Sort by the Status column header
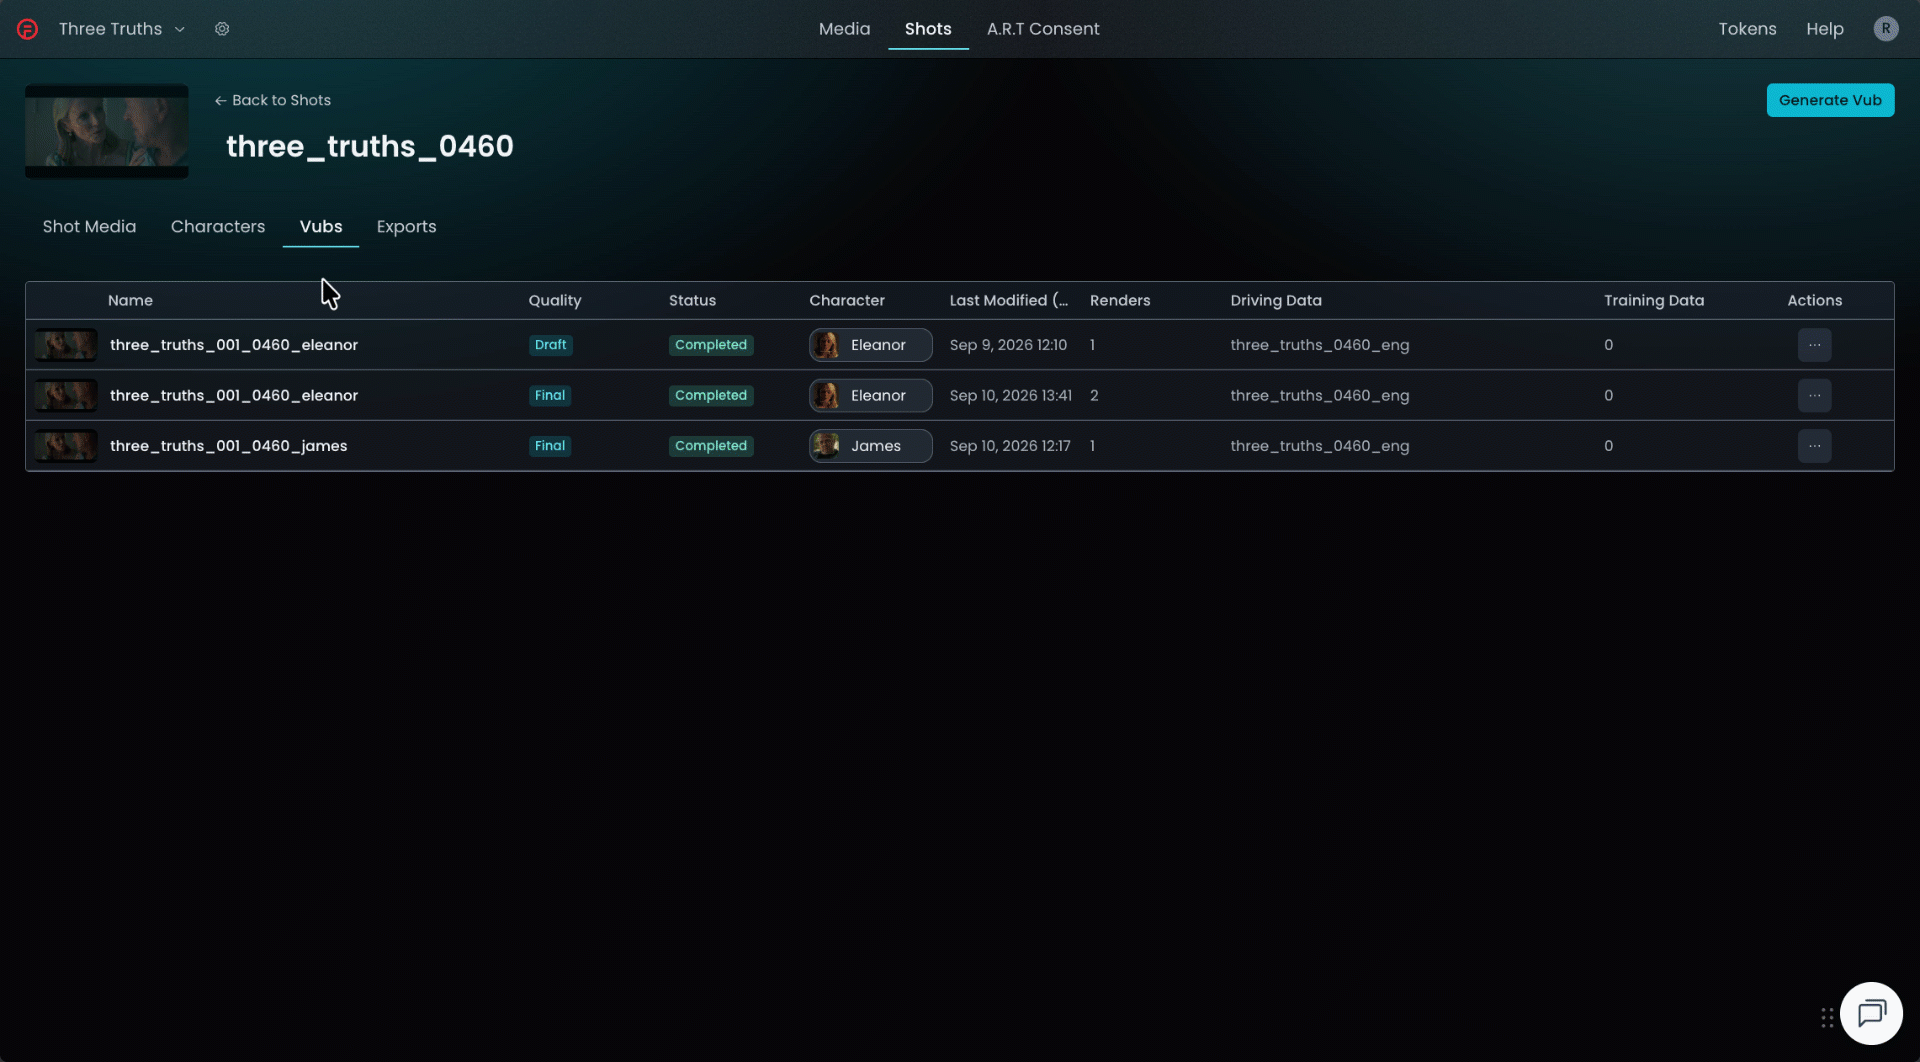1920x1062 pixels. point(692,301)
